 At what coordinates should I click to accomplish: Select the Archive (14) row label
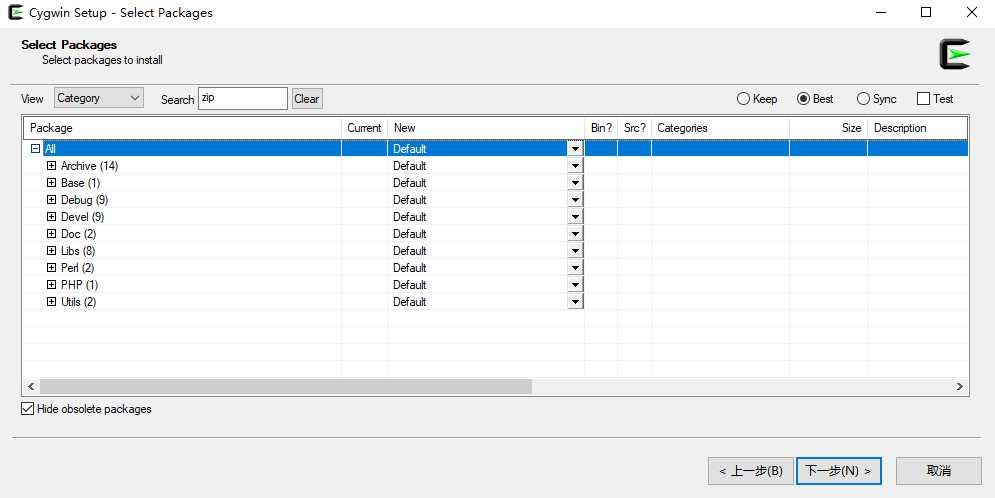pyautogui.click(x=89, y=166)
